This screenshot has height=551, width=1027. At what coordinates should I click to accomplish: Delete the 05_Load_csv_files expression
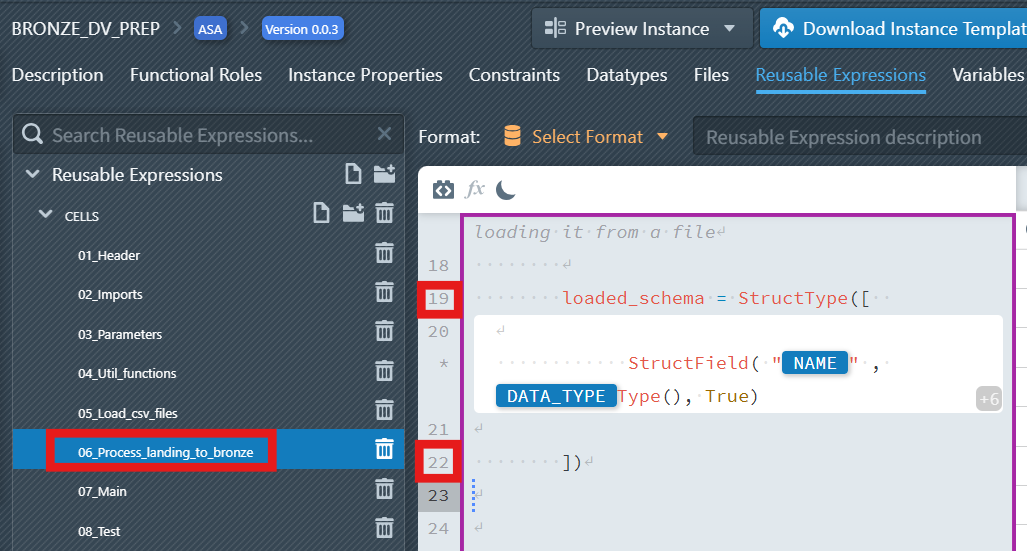click(384, 411)
